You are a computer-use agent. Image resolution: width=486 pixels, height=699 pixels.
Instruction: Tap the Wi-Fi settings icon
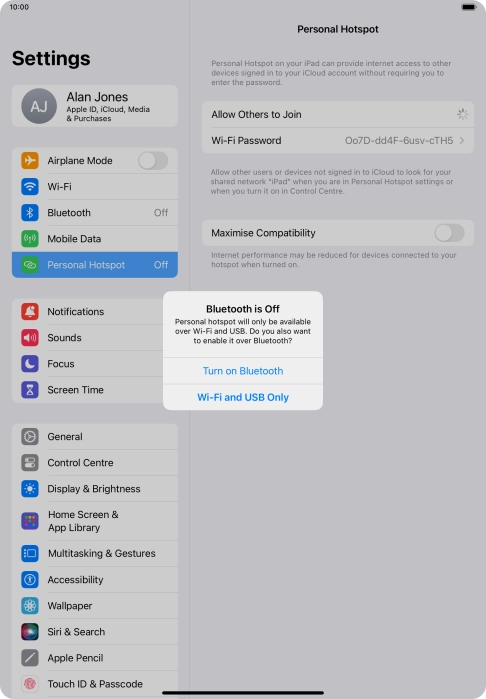tap(30, 186)
